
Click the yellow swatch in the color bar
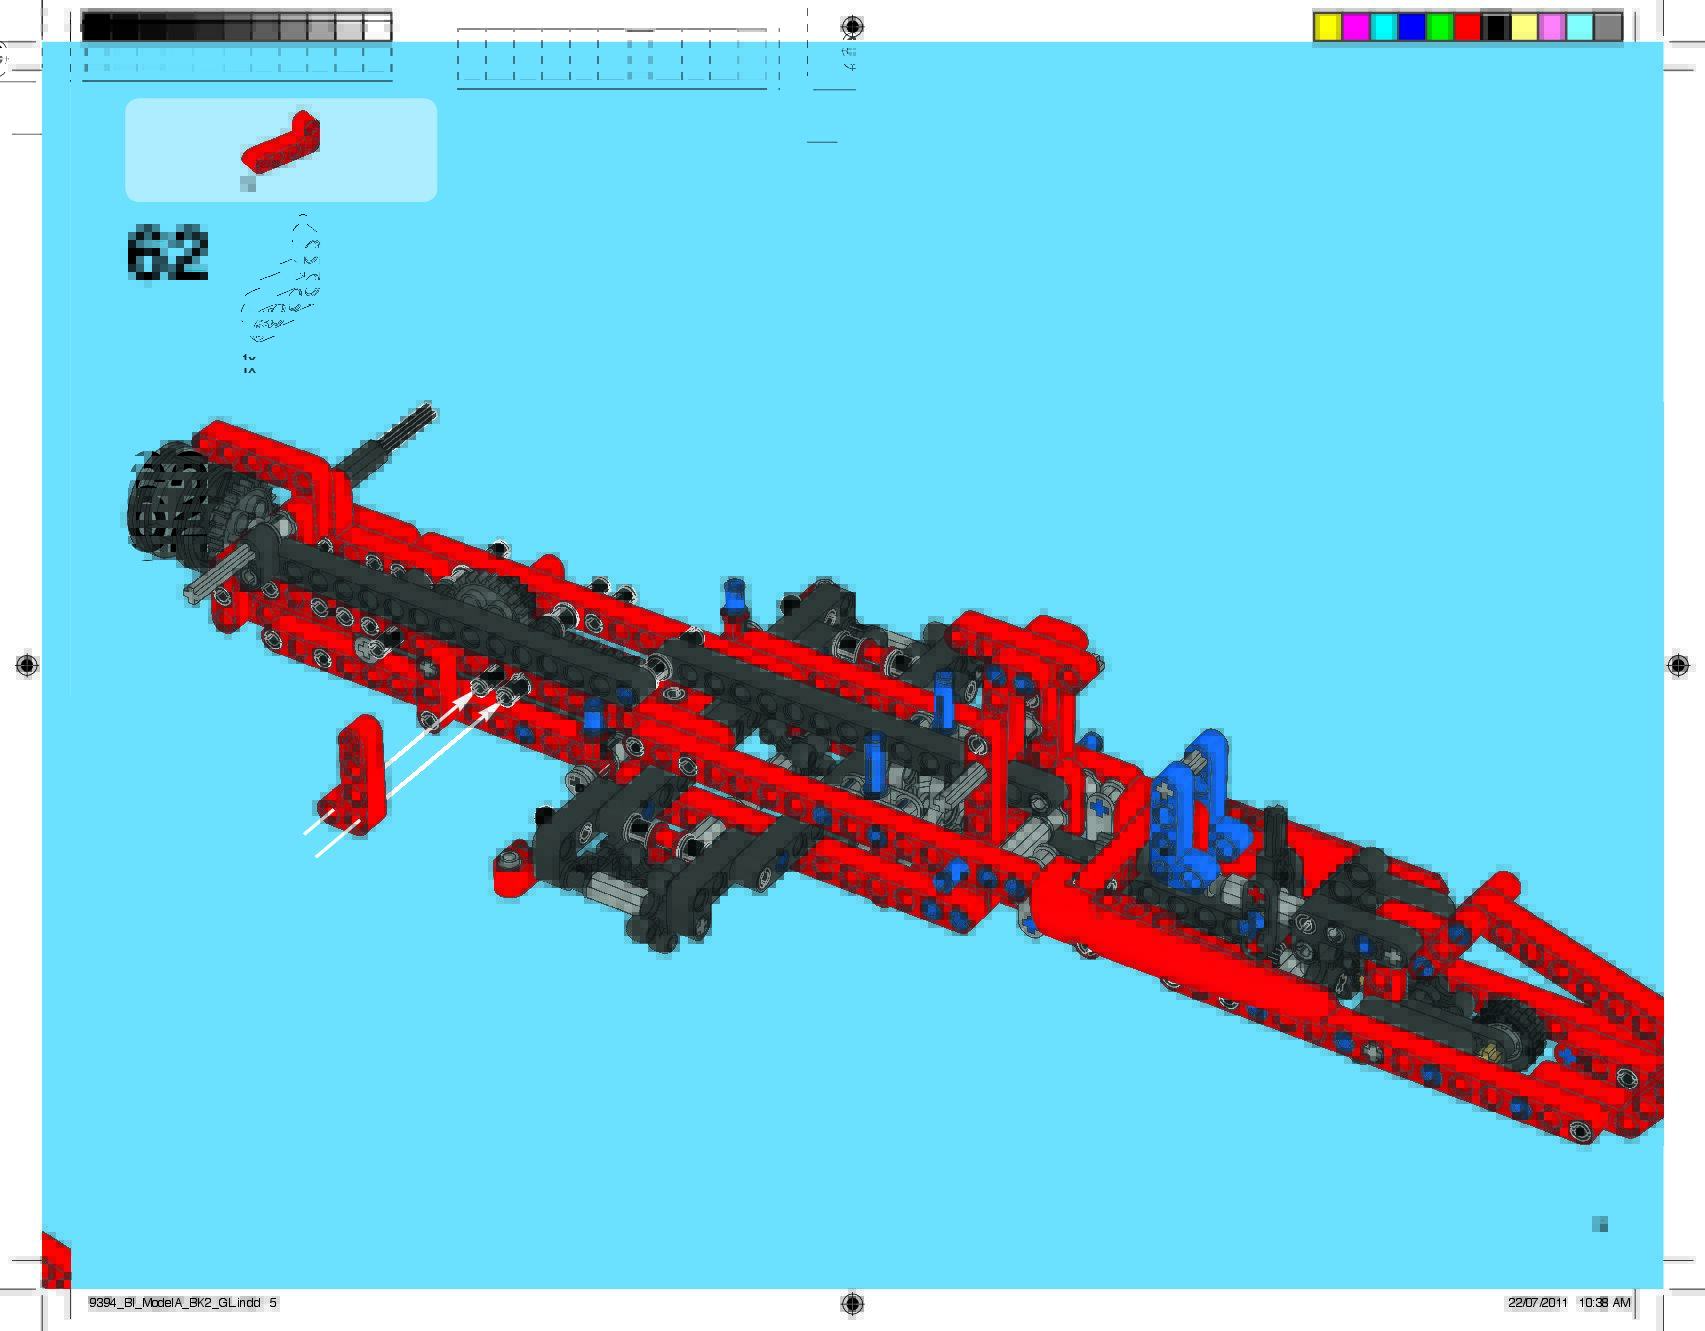tap(1328, 28)
